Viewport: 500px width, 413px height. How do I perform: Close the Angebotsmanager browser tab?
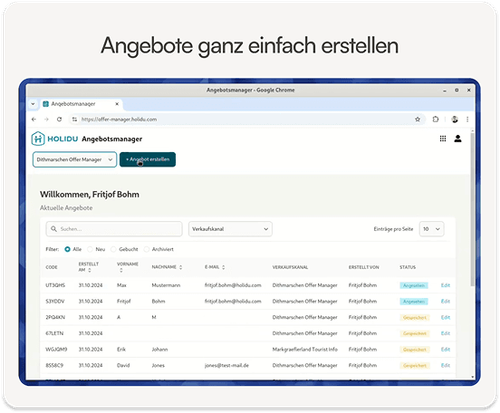(x=117, y=104)
